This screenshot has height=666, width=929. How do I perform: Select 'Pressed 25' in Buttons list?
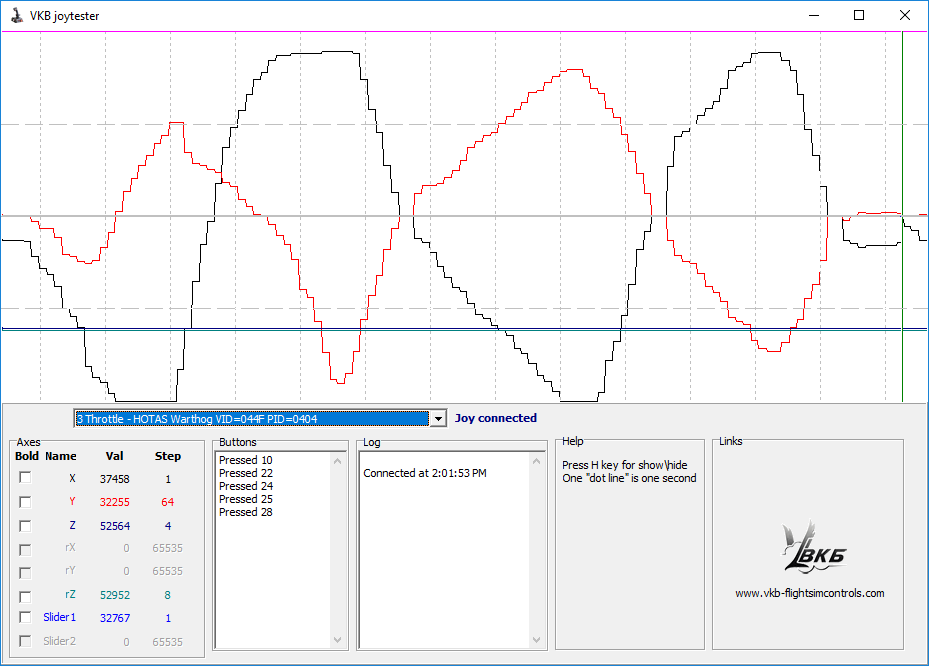245,499
